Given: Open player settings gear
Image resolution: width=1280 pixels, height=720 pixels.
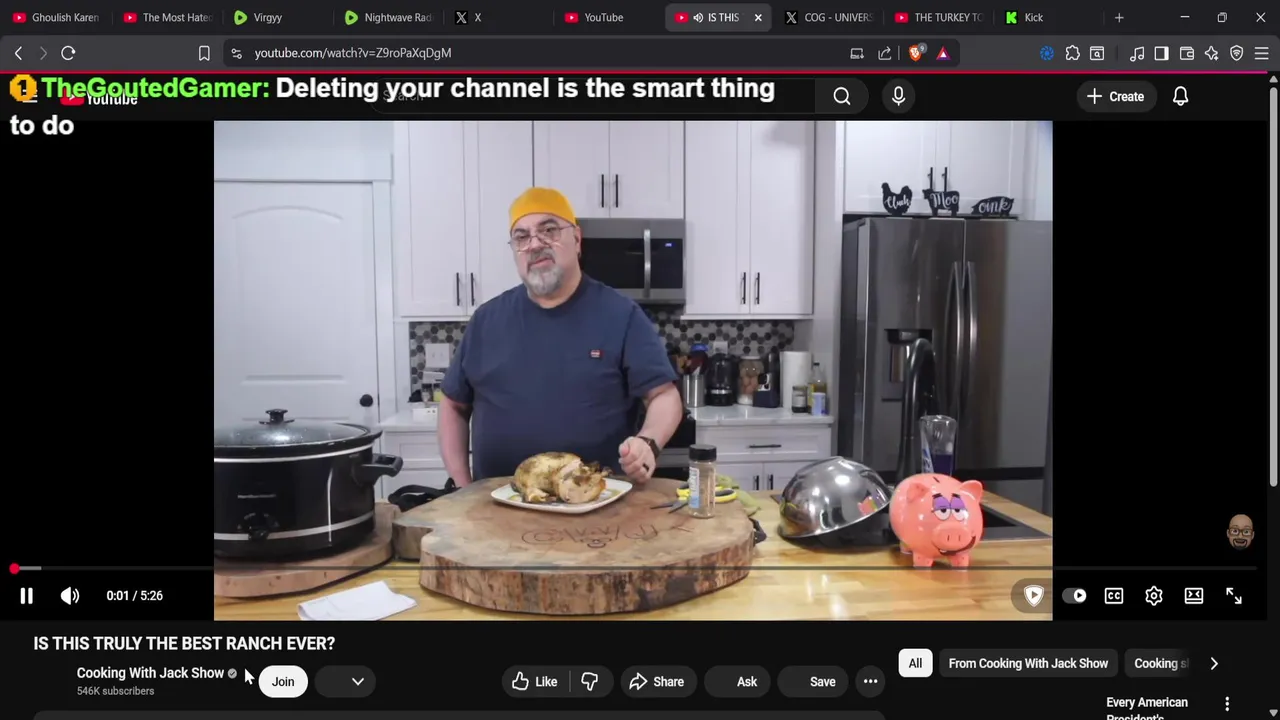Looking at the screenshot, I should tap(1154, 596).
